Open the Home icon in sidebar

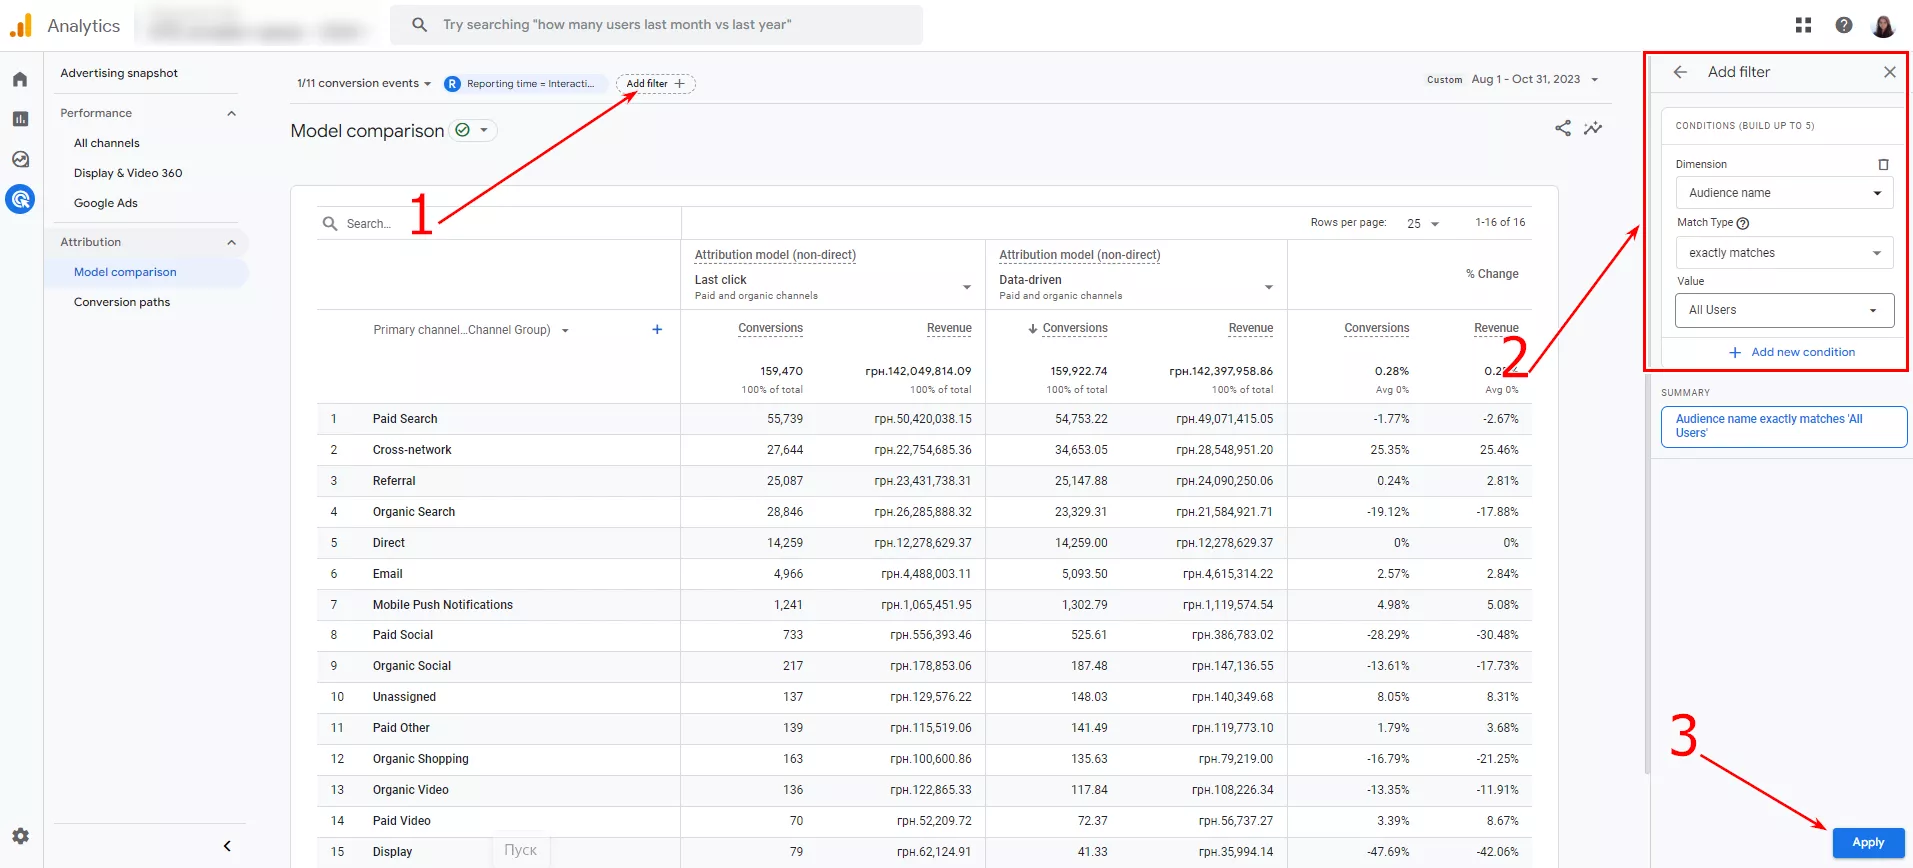[20, 79]
